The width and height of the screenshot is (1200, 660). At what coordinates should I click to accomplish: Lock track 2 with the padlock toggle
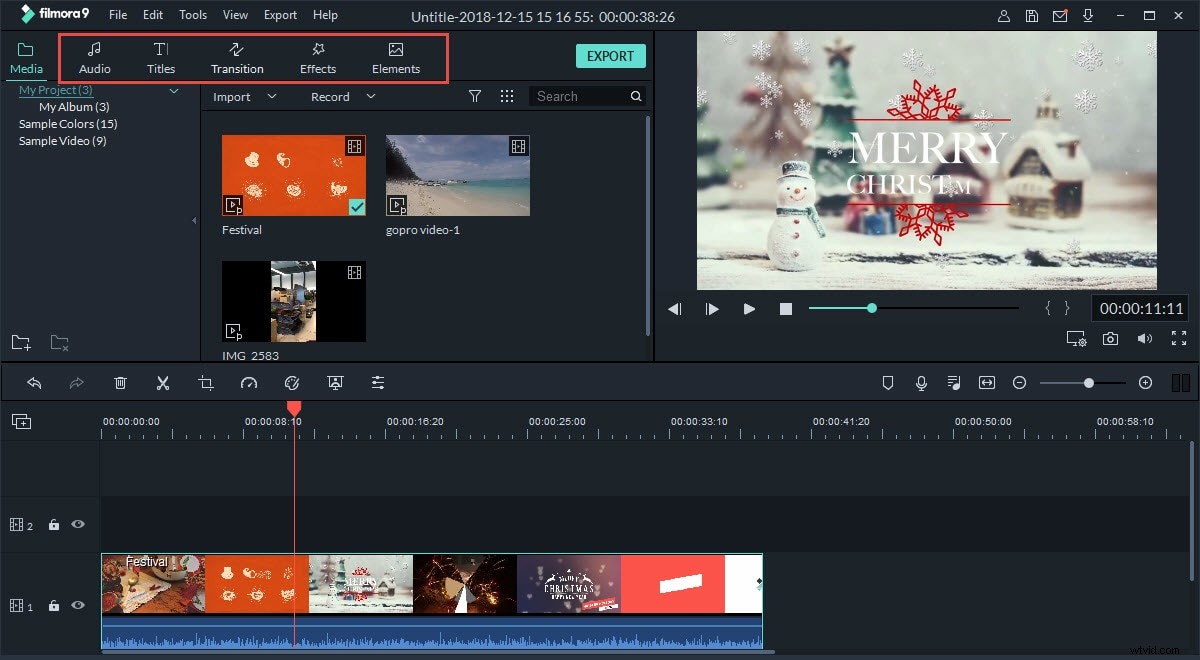pos(54,524)
